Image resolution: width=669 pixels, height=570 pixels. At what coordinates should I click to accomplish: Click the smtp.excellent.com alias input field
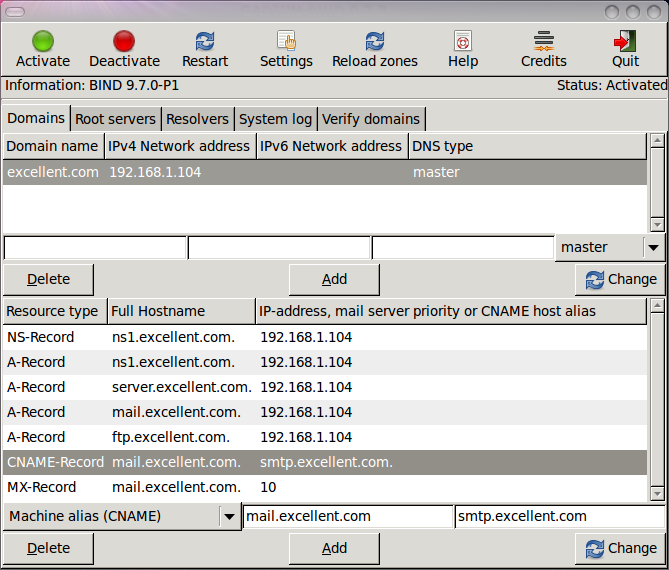tap(560, 517)
